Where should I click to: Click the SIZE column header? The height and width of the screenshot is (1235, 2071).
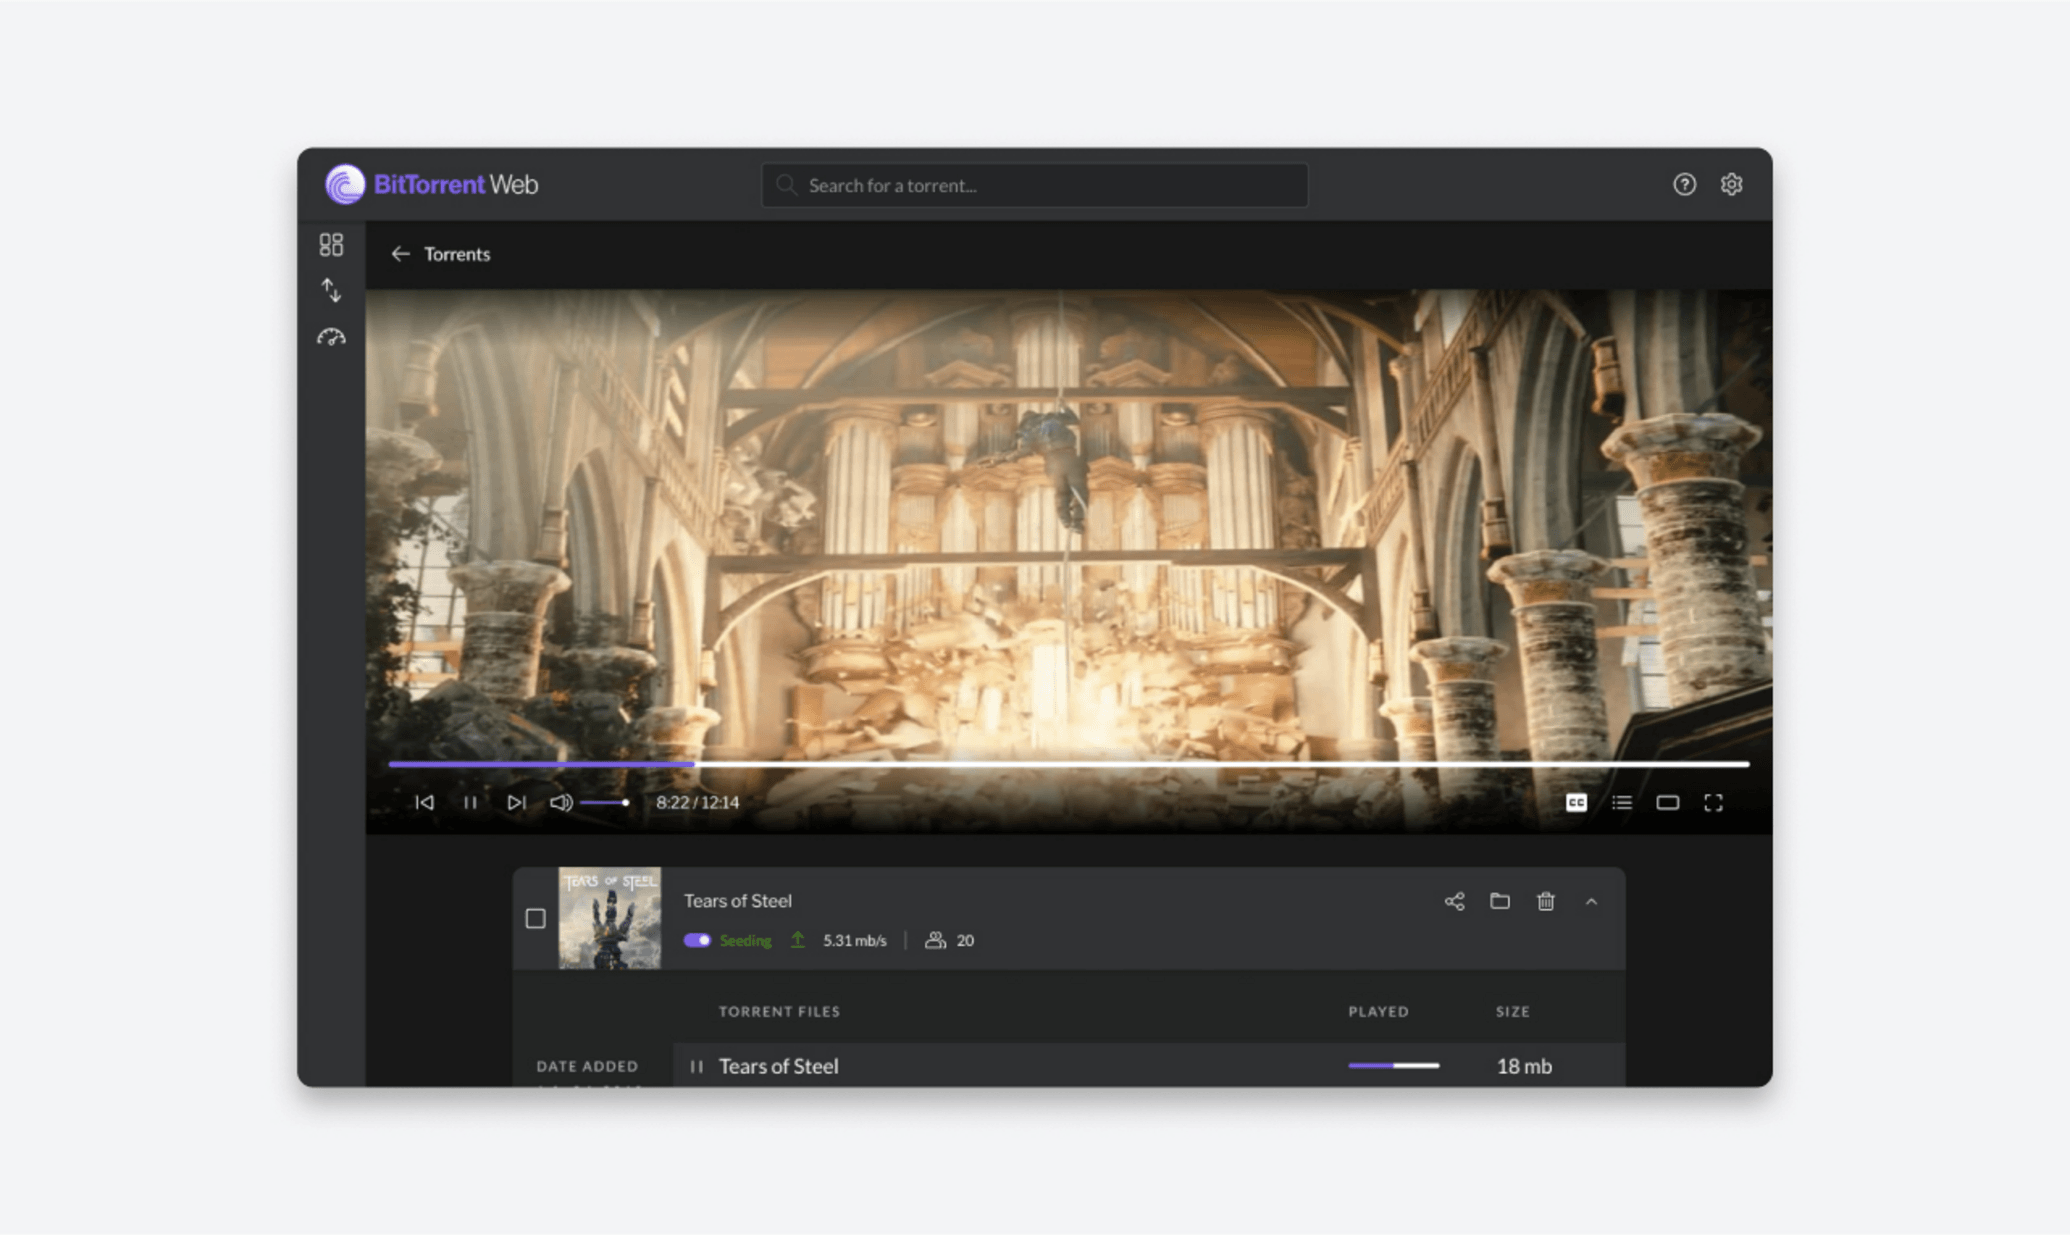point(1513,1011)
